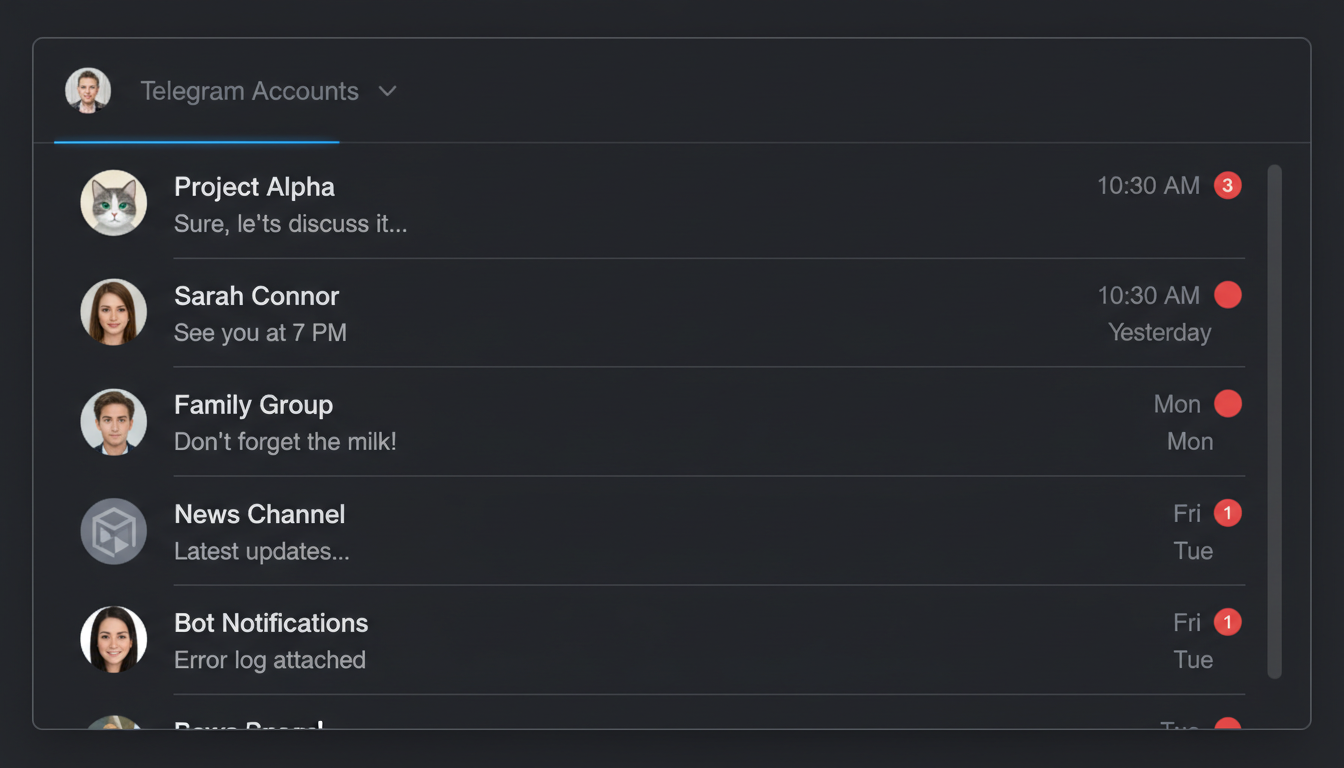The height and width of the screenshot is (768, 1344).
Task: Select the "Don't forget the milk!" message preview
Action: click(285, 442)
